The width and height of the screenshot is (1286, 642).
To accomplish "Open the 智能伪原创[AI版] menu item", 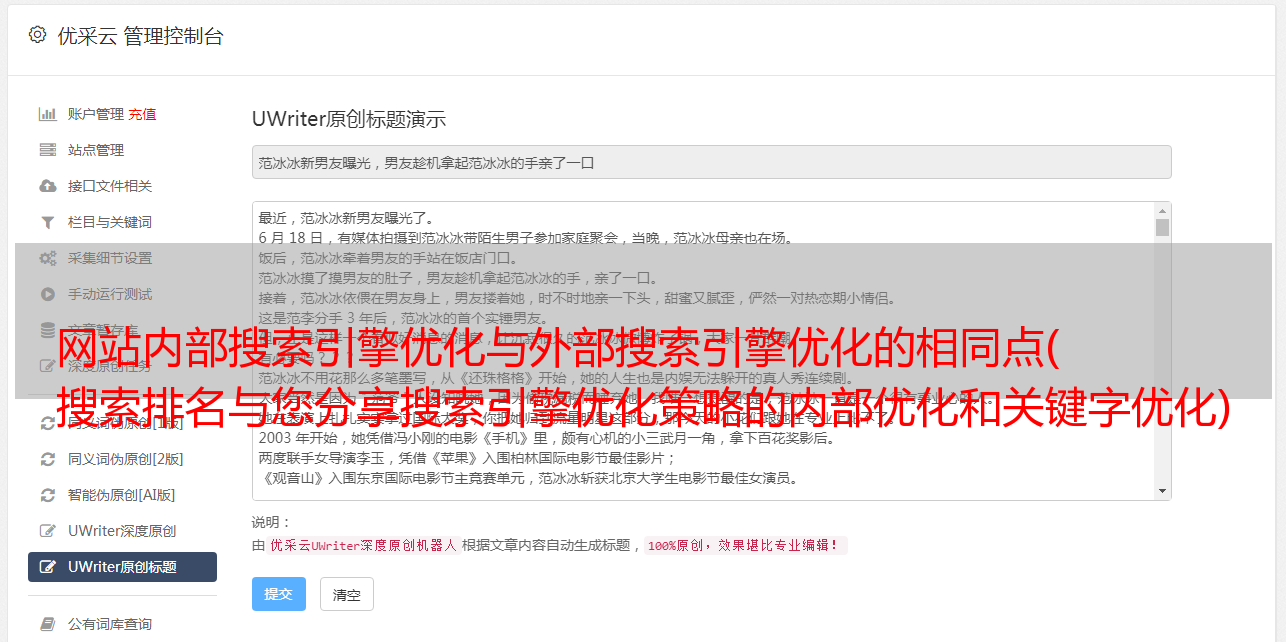I will (122, 495).
